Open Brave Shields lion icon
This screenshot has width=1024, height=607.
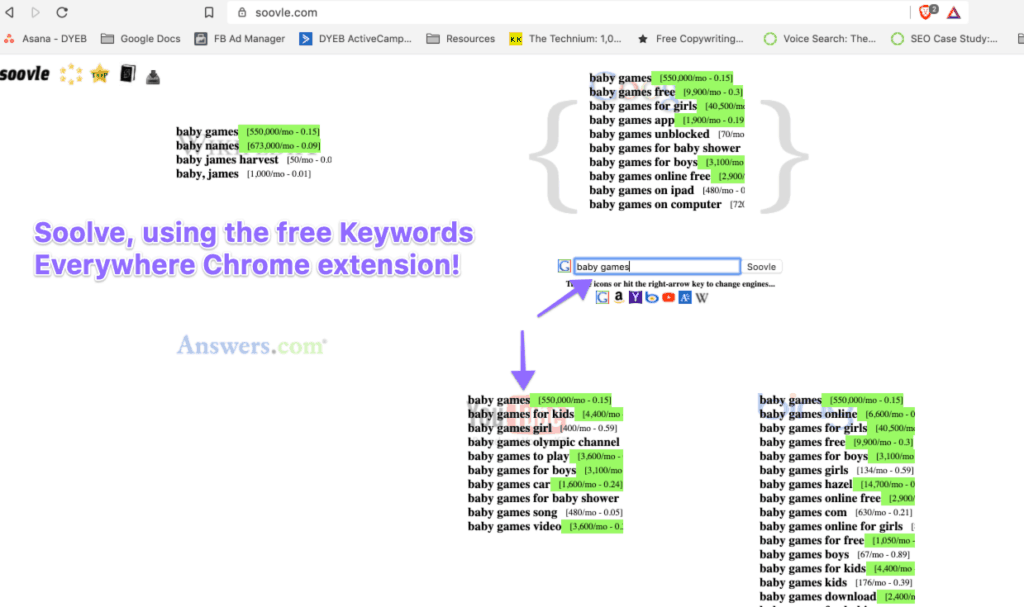point(926,12)
